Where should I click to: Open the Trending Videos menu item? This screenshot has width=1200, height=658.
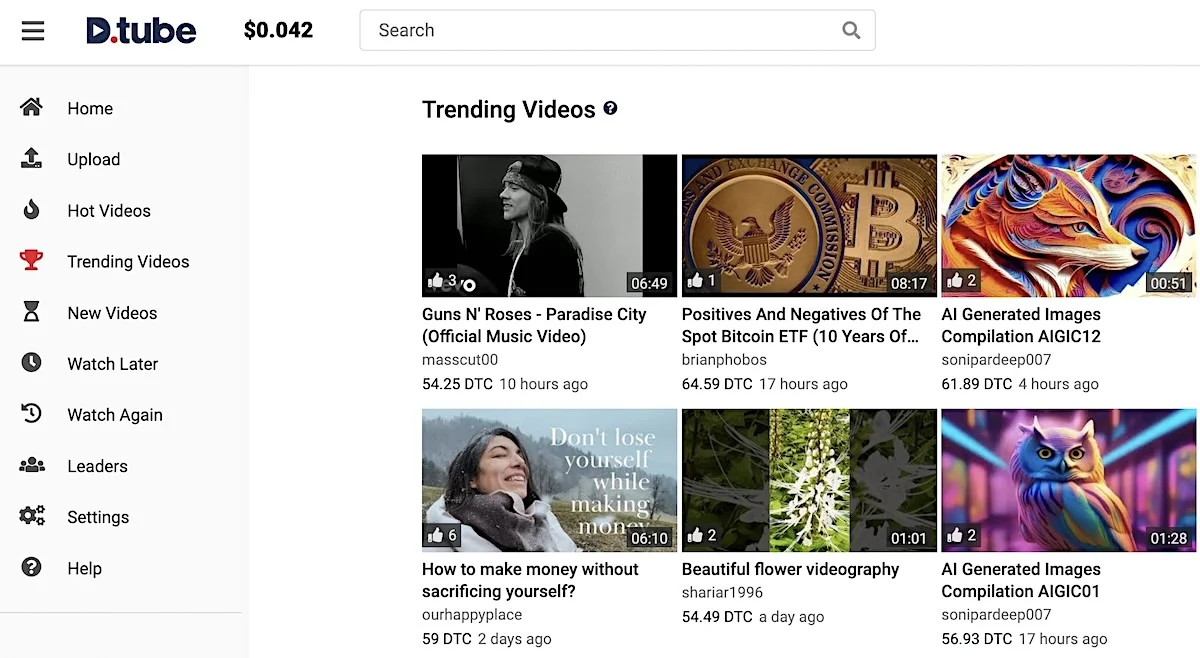pyautogui.click(x=128, y=262)
